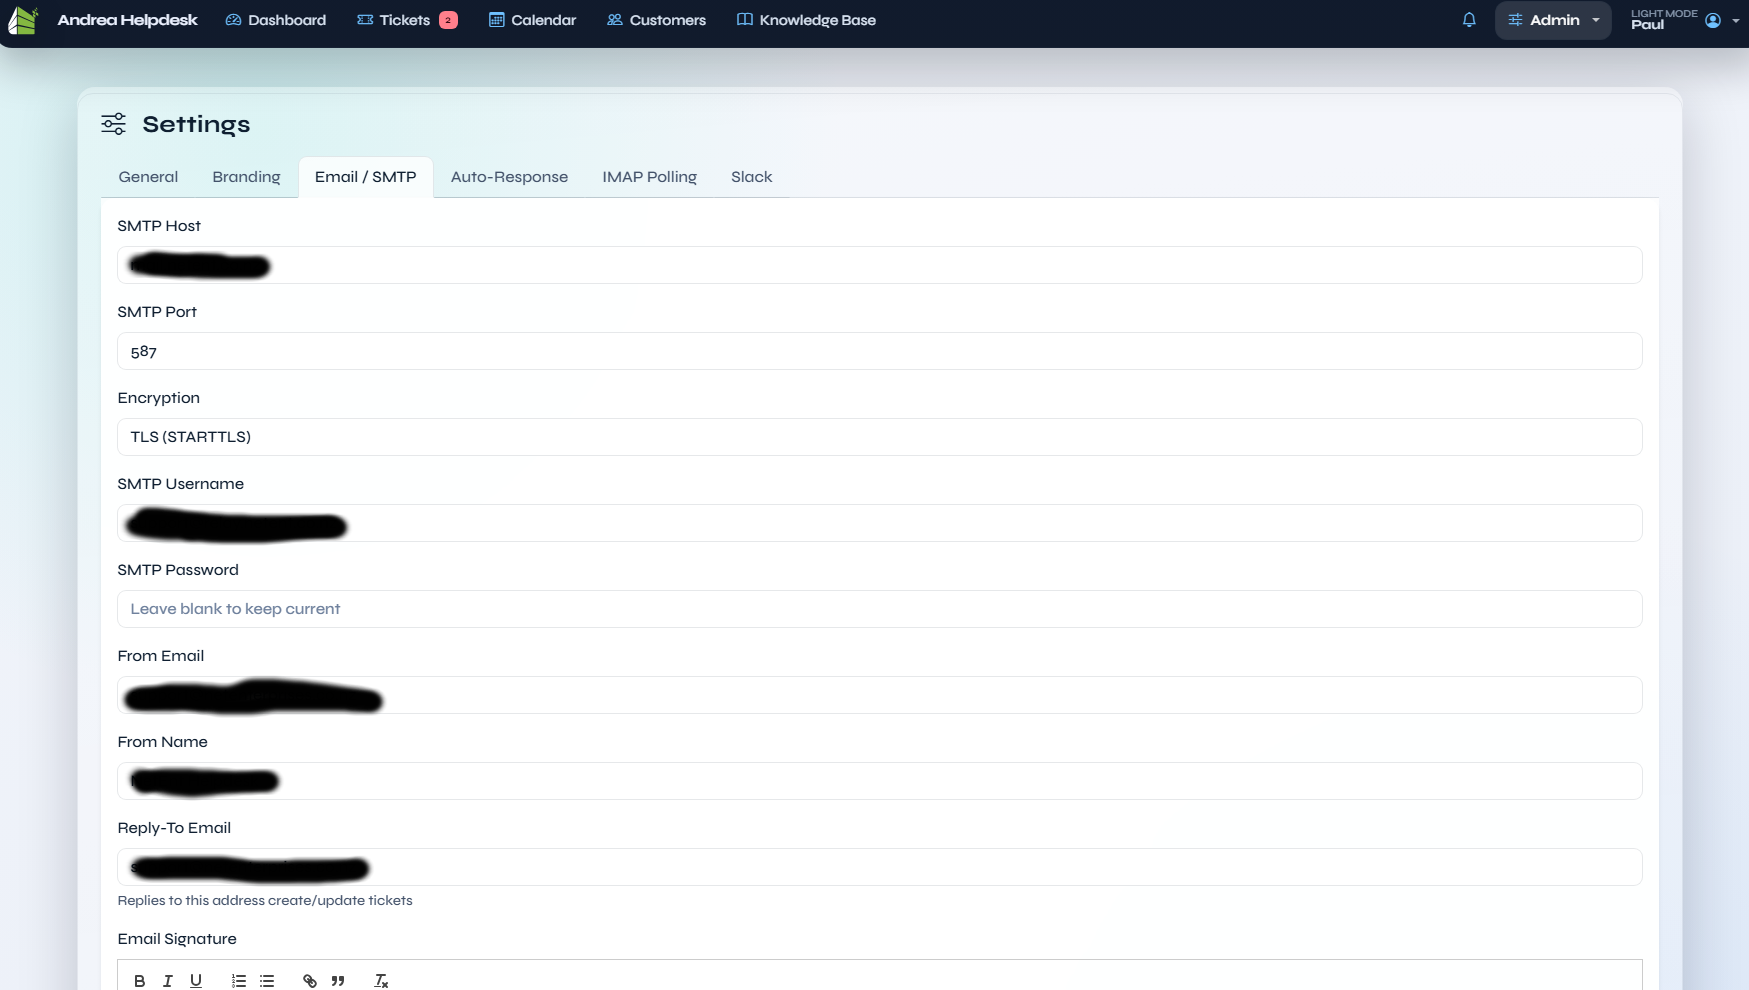Insert an ordered list in signature
The height and width of the screenshot is (990, 1749).
(x=239, y=981)
